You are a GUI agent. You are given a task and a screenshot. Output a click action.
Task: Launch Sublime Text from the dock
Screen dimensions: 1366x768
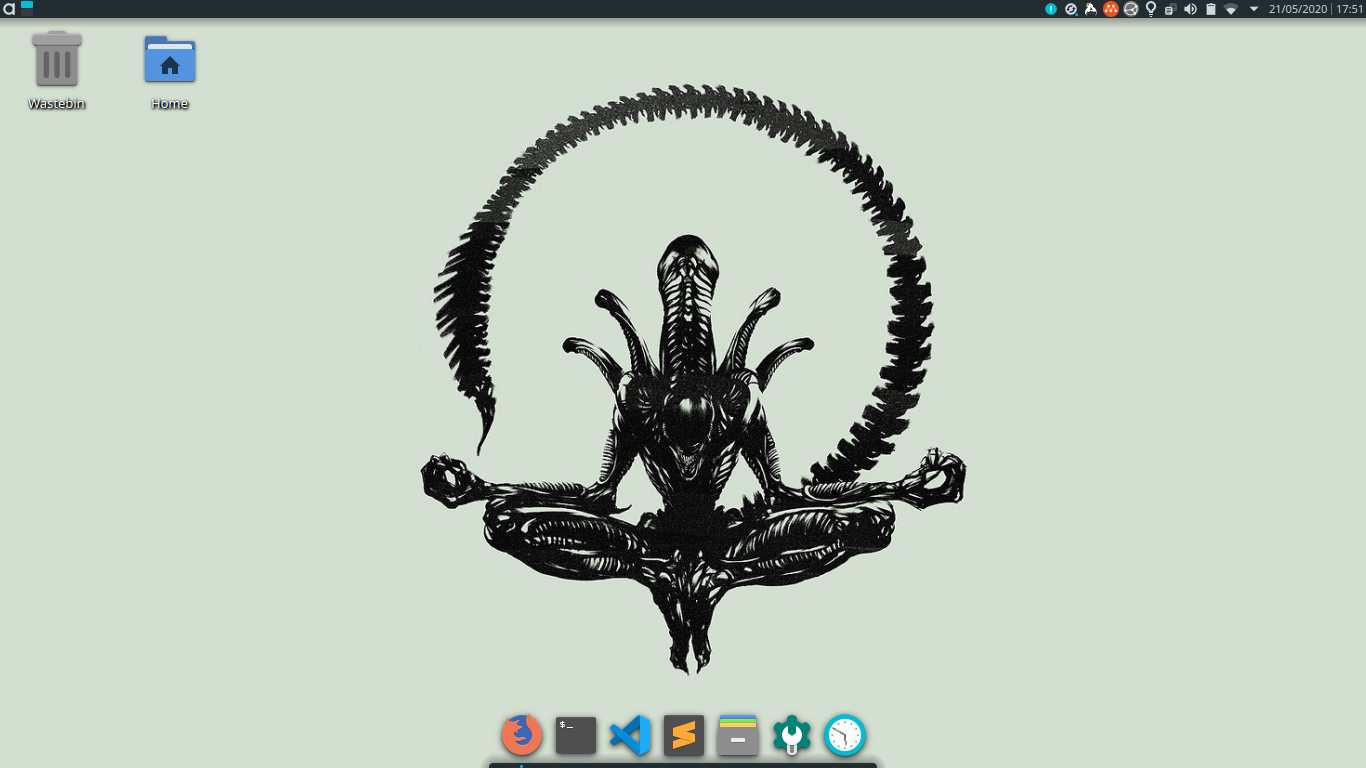[x=684, y=735]
